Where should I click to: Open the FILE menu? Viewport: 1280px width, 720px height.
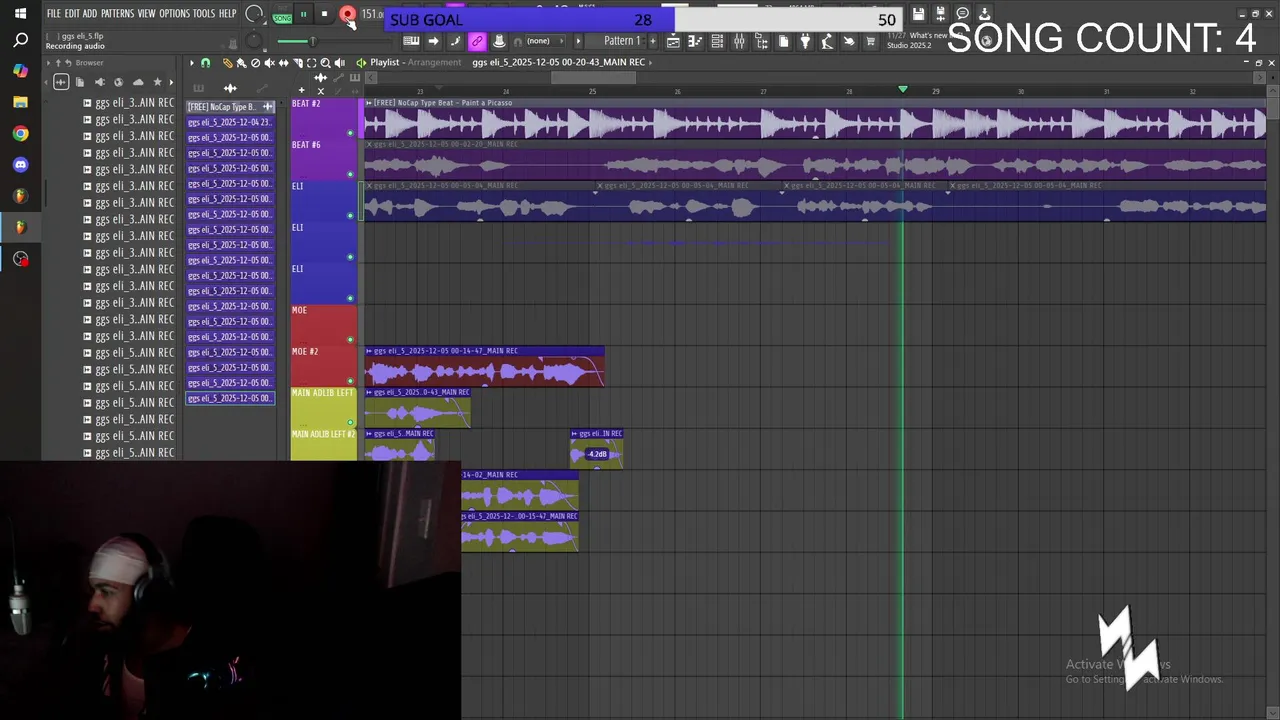pyautogui.click(x=54, y=14)
